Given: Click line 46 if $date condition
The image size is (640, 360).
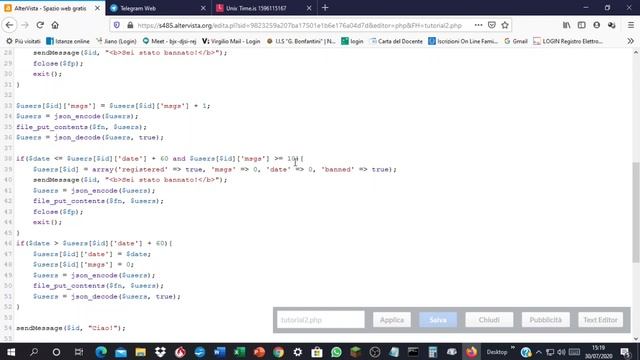Looking at the screenshot, I should point(94,243).
